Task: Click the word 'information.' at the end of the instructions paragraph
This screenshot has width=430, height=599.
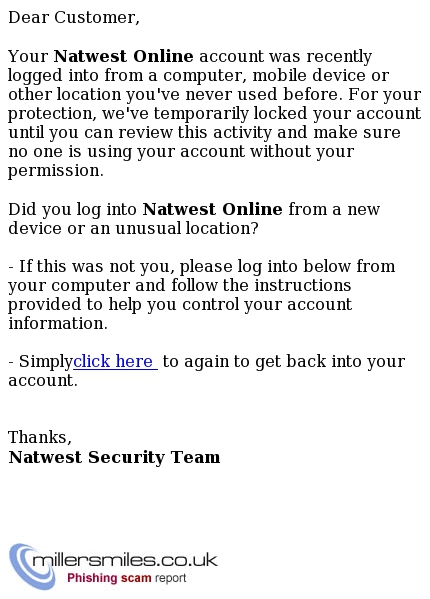Action: [58, 324]
